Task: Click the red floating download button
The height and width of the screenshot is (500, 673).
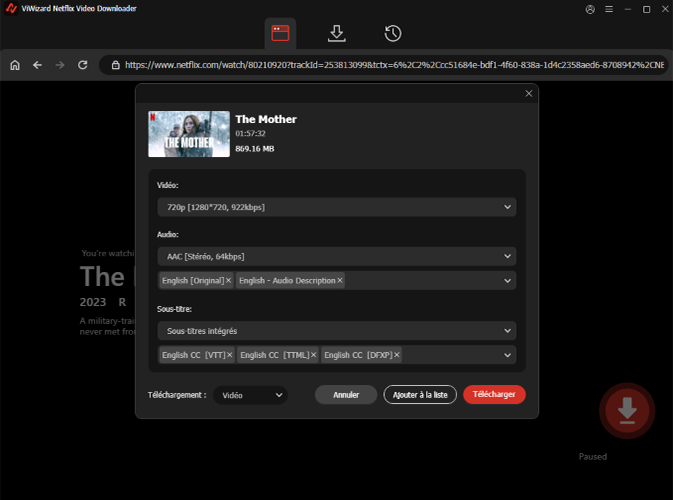Action: [x=627, y=410]
